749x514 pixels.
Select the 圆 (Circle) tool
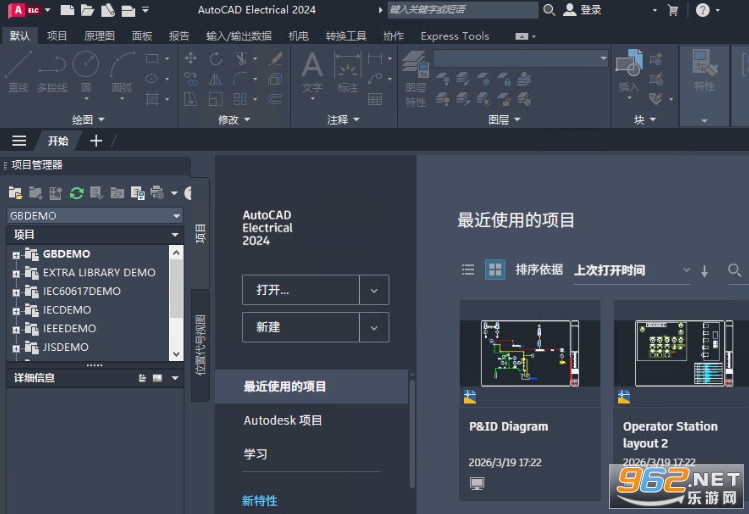(86, 72)
